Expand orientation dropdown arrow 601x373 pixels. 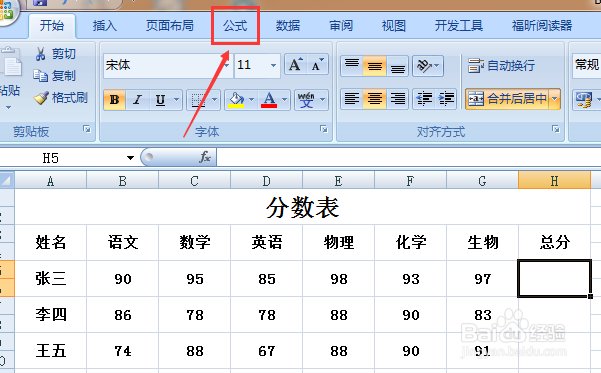438,66
